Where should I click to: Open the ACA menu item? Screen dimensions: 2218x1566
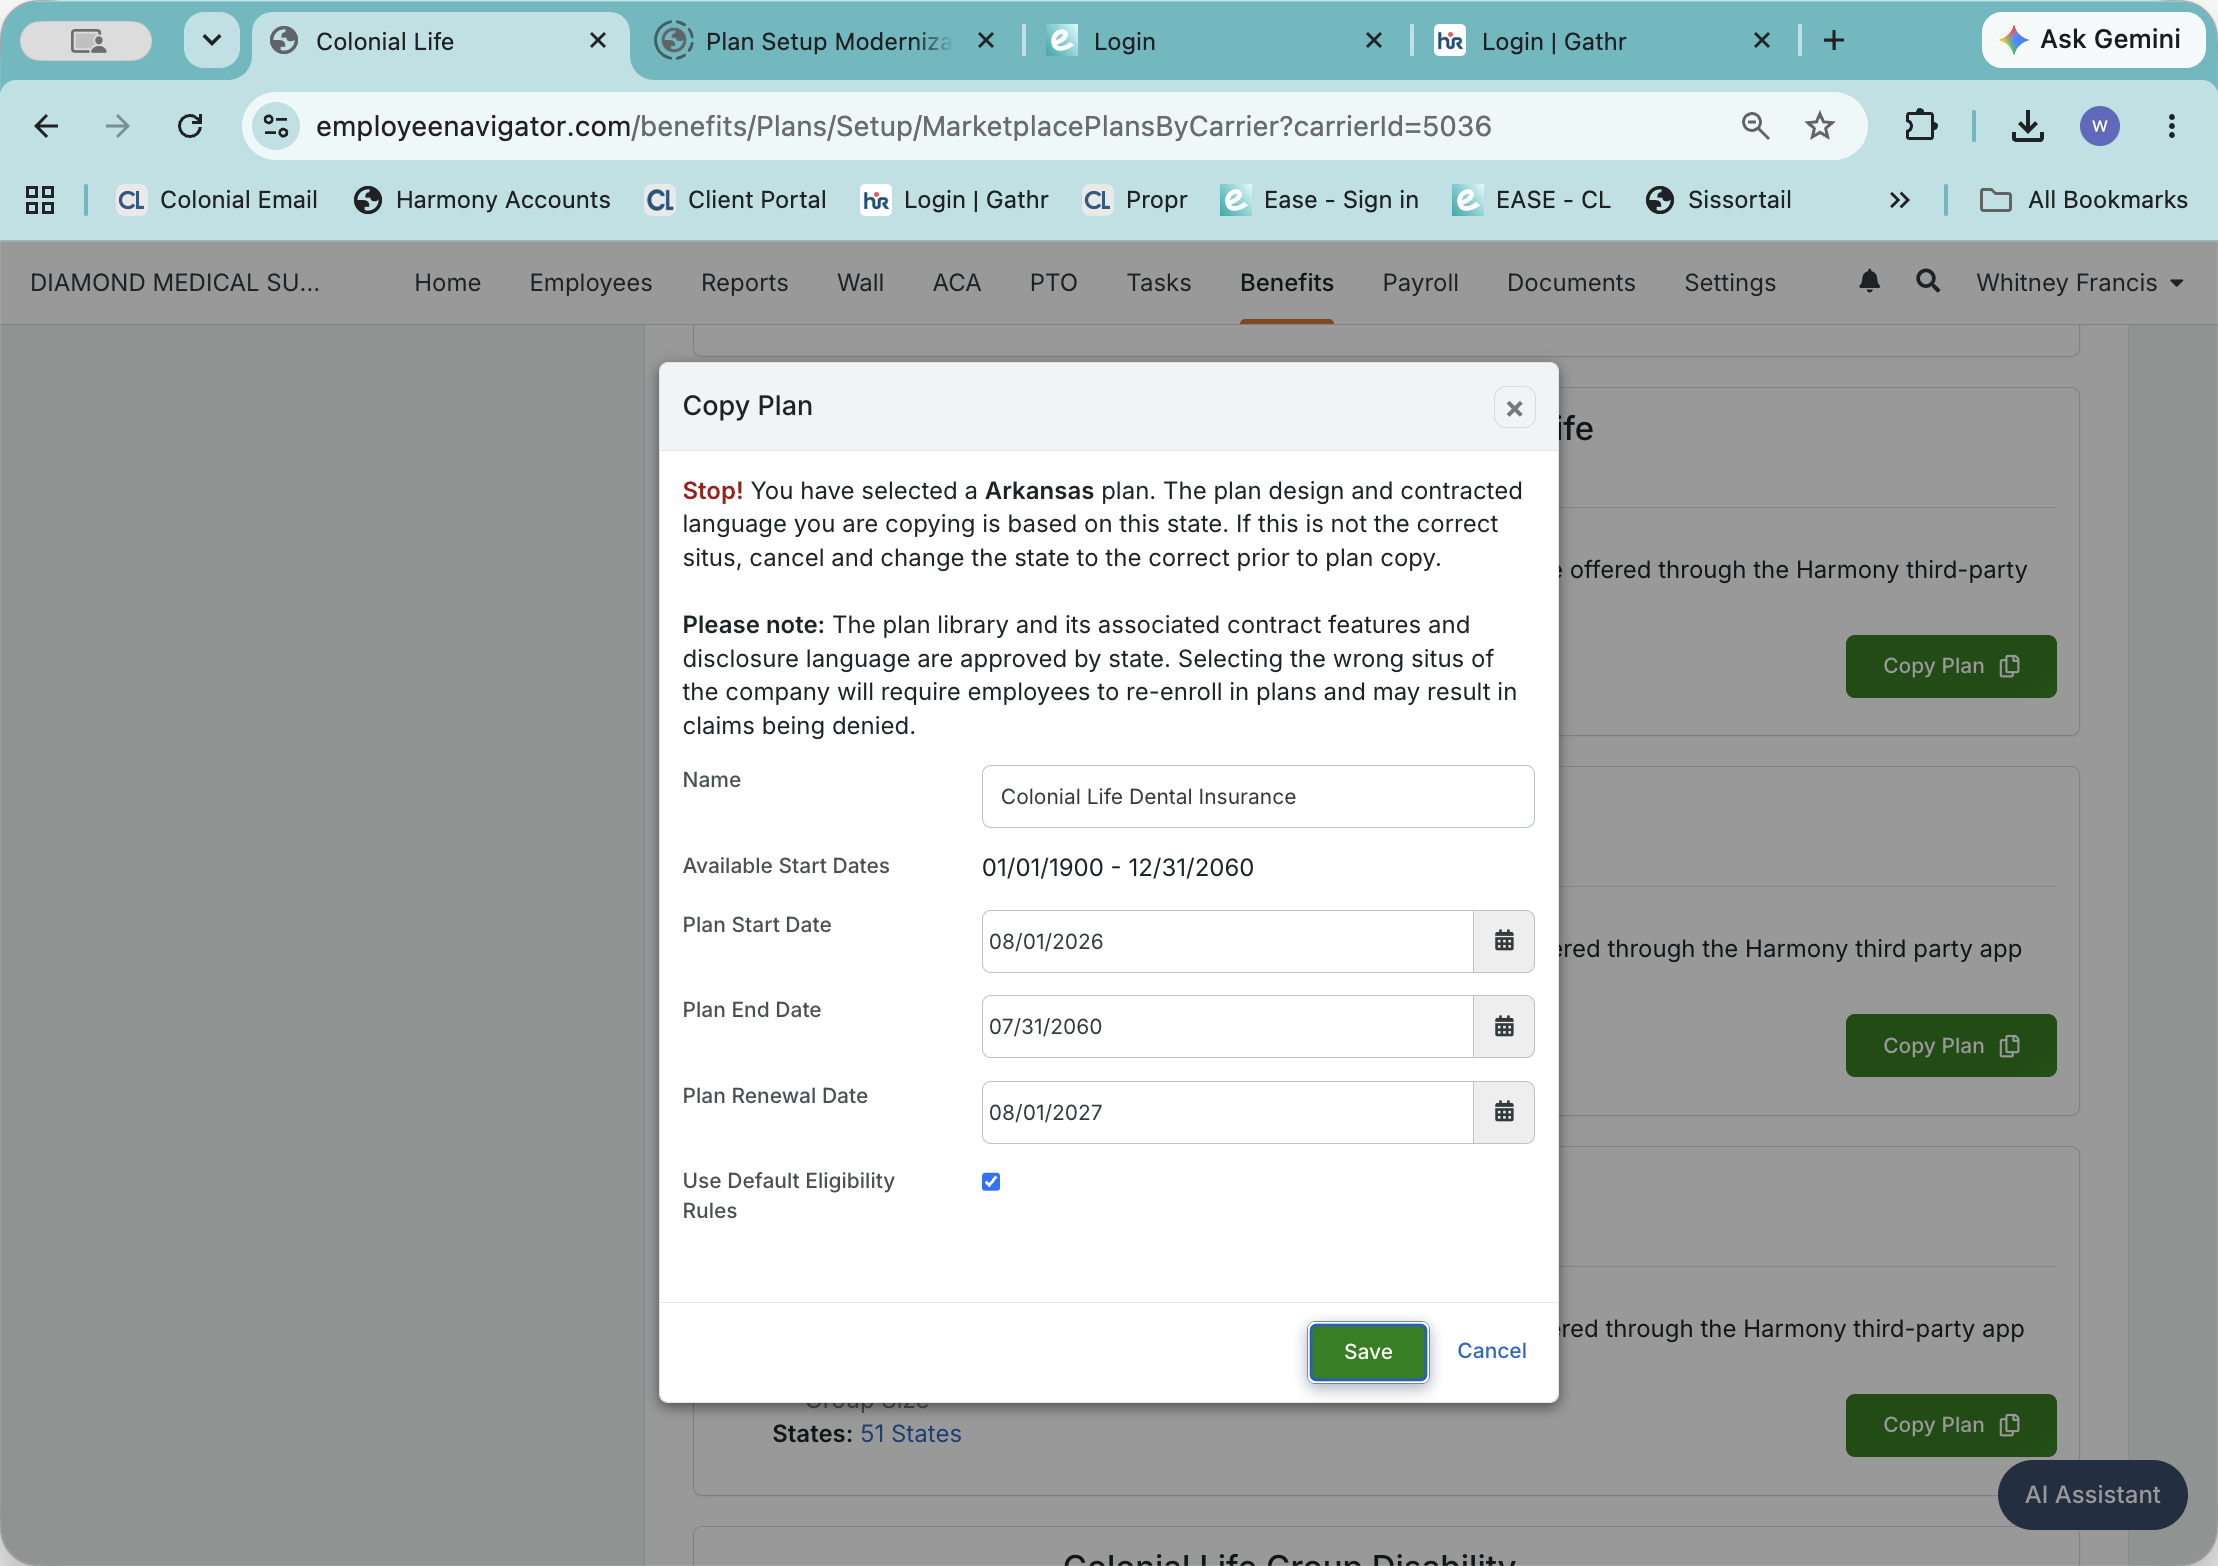pyautogui.click(x=957, y=283)
